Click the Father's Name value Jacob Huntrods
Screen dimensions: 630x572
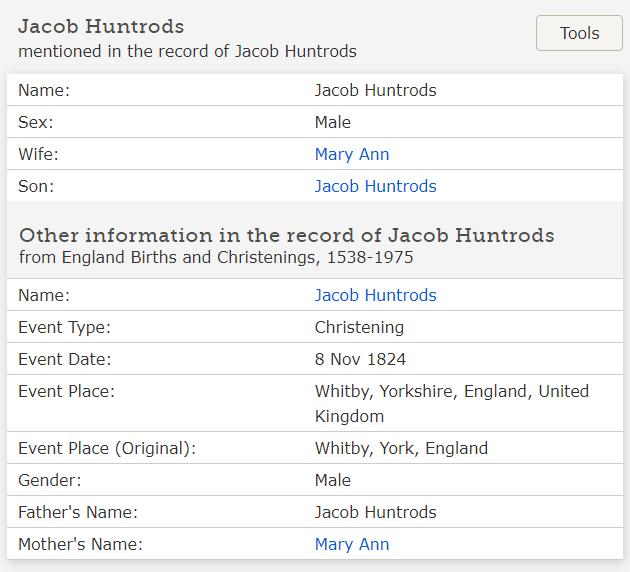pos(375,512)
